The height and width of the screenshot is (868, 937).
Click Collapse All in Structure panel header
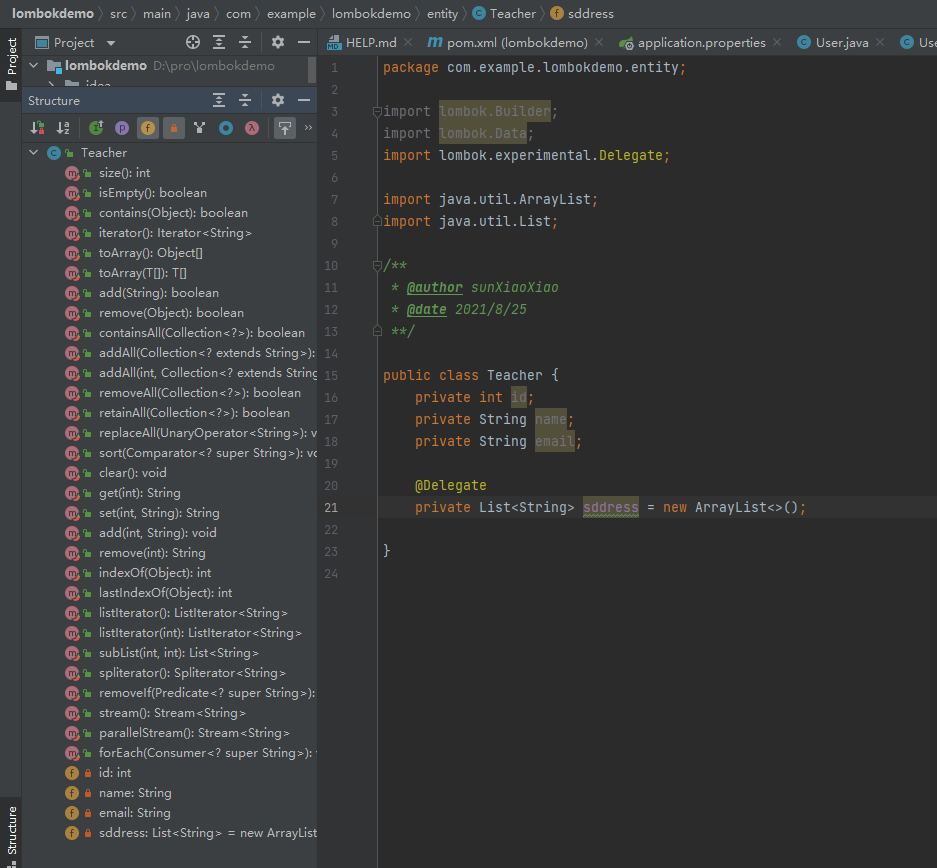click(244, 100)
